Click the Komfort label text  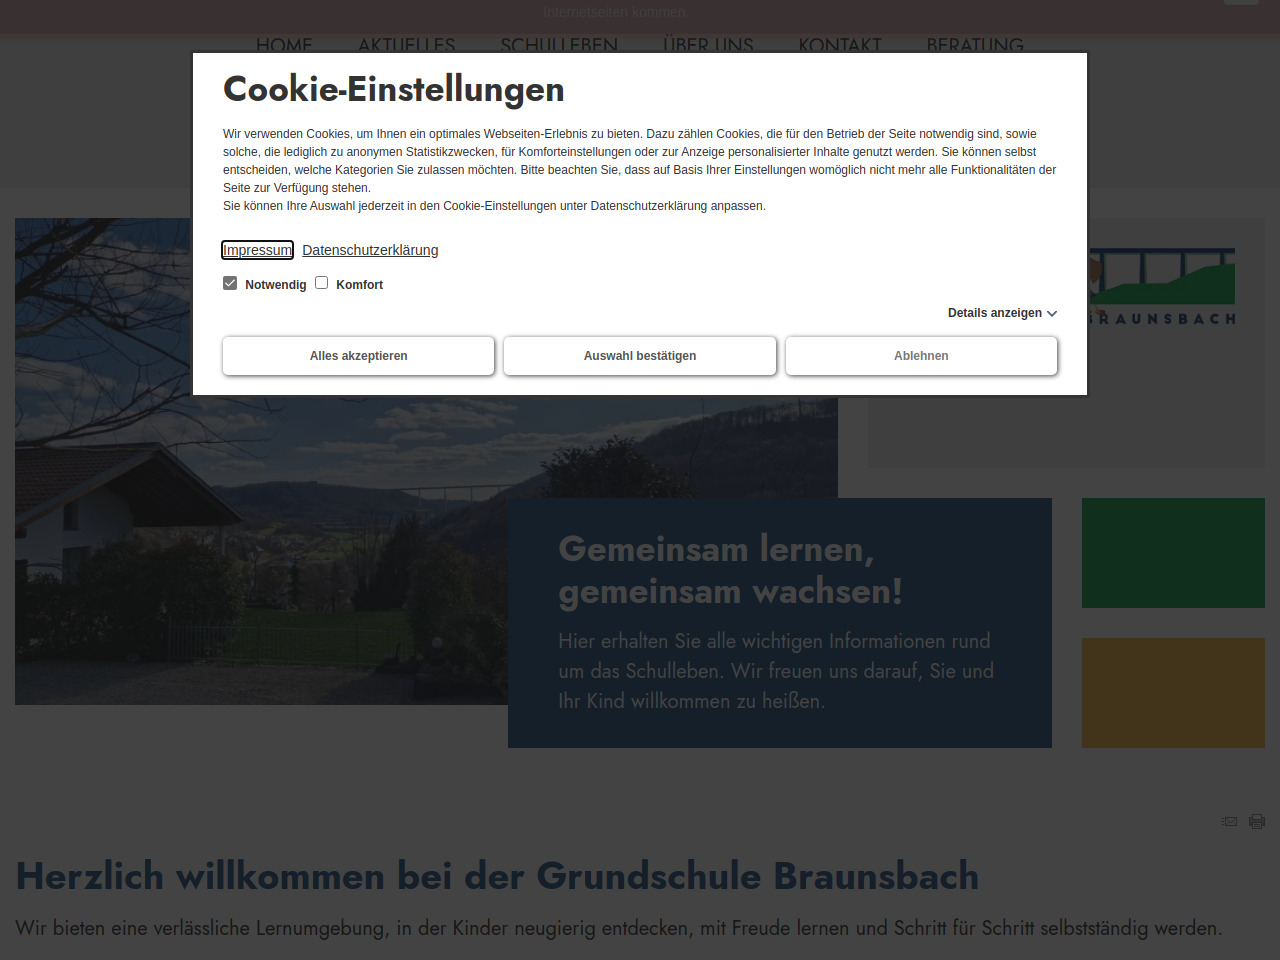tap(359, 285)
